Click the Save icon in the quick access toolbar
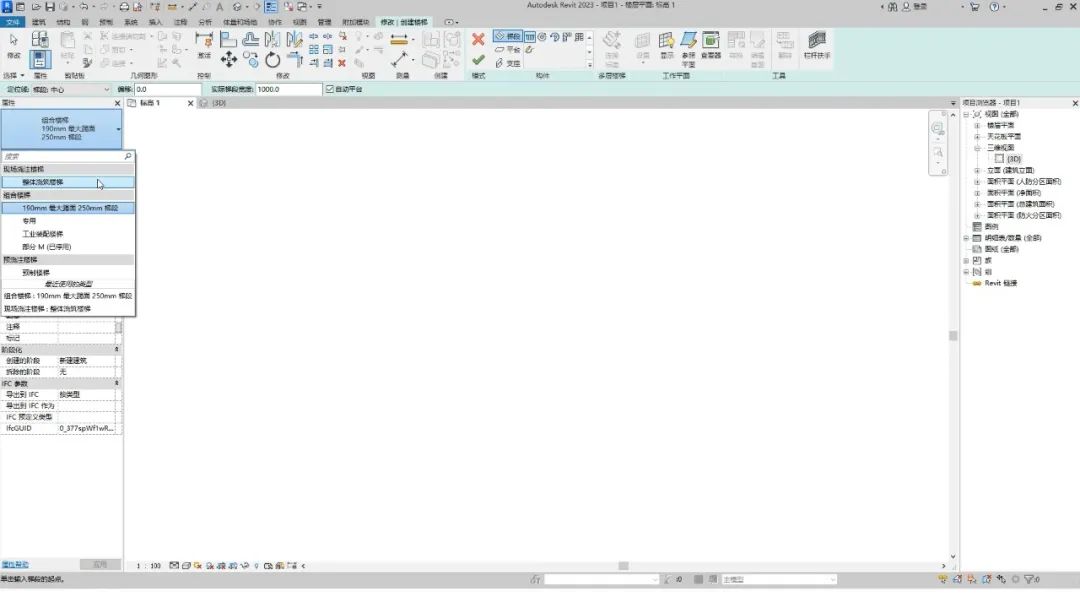The image size is (1080, 608). click(x=48, y=7)
